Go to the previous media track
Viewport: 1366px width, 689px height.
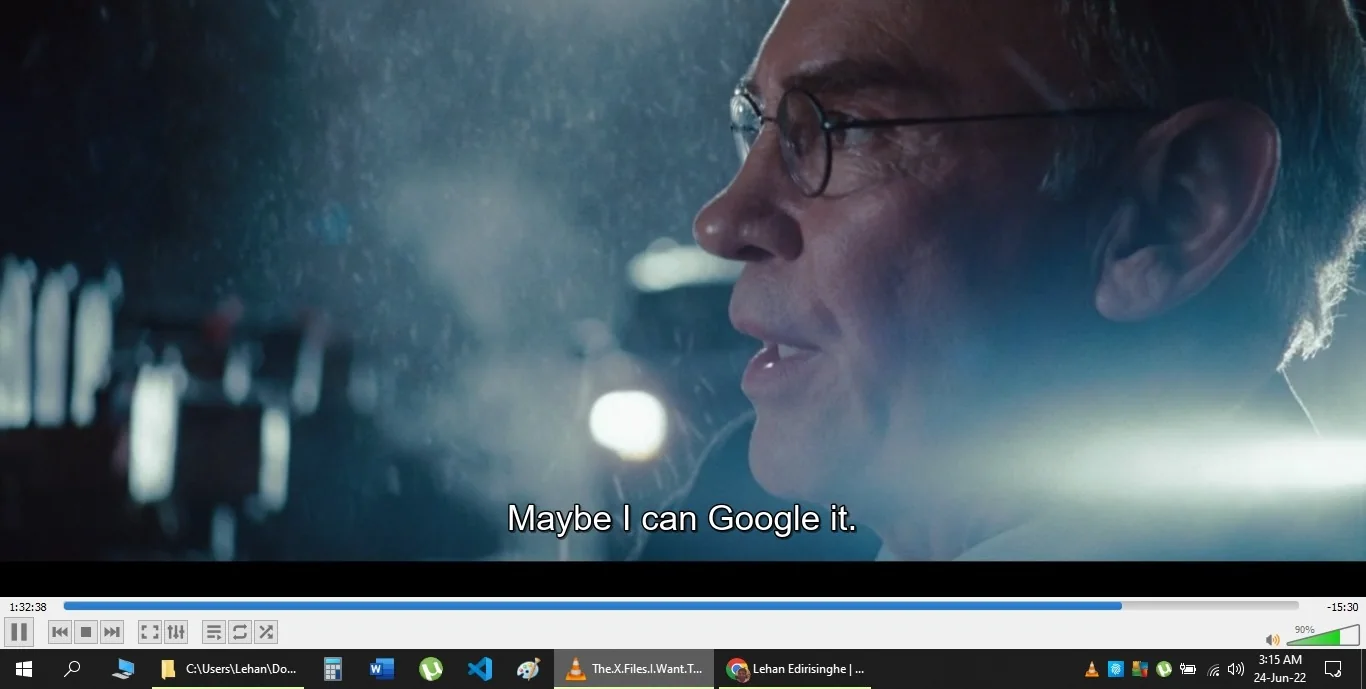point(60,632)
